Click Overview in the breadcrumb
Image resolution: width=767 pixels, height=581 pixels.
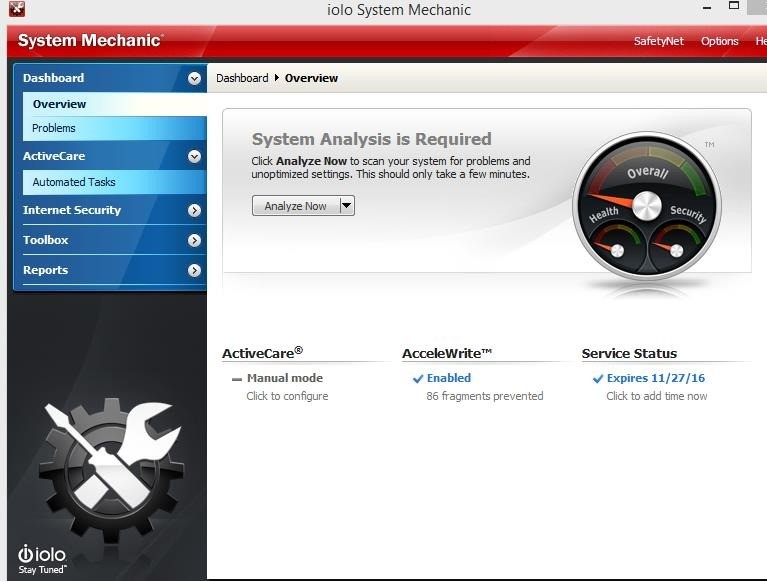point(311,78)
